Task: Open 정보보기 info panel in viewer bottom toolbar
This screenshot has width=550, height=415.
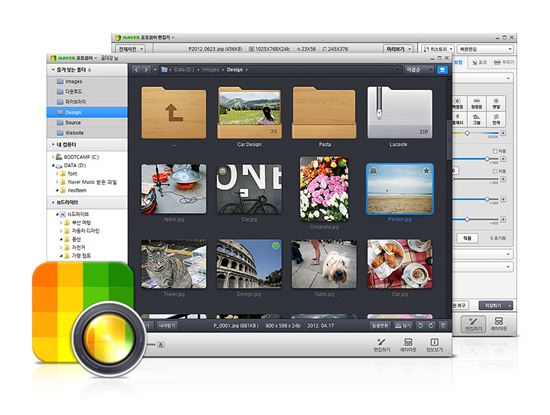Action: click(434, 345)
